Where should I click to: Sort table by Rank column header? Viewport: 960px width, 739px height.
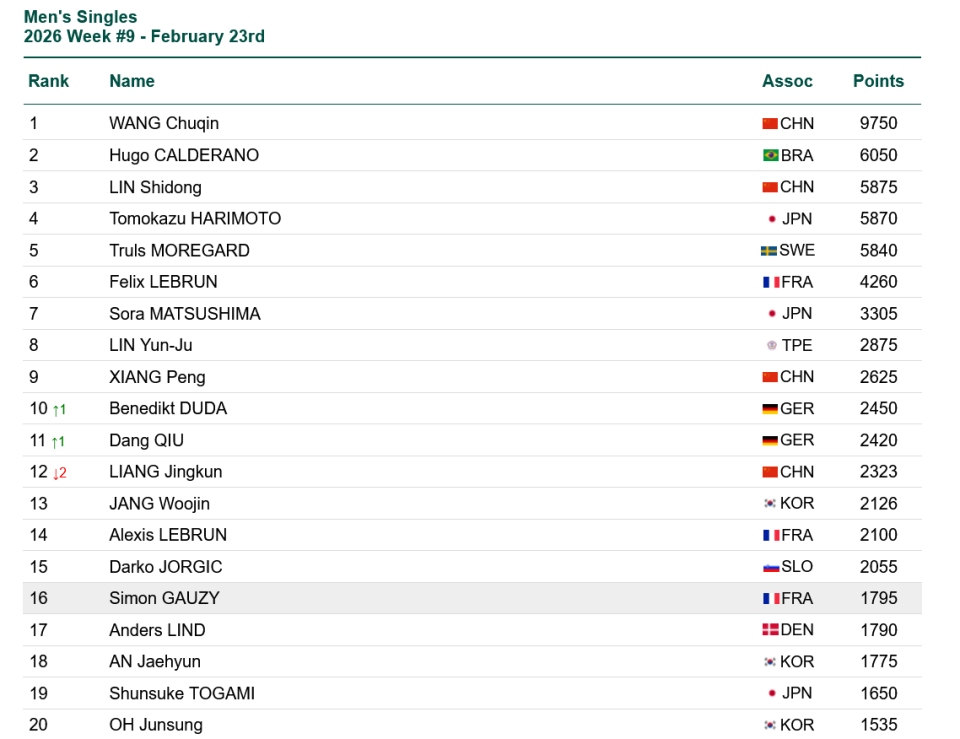(x=48, y=81)
